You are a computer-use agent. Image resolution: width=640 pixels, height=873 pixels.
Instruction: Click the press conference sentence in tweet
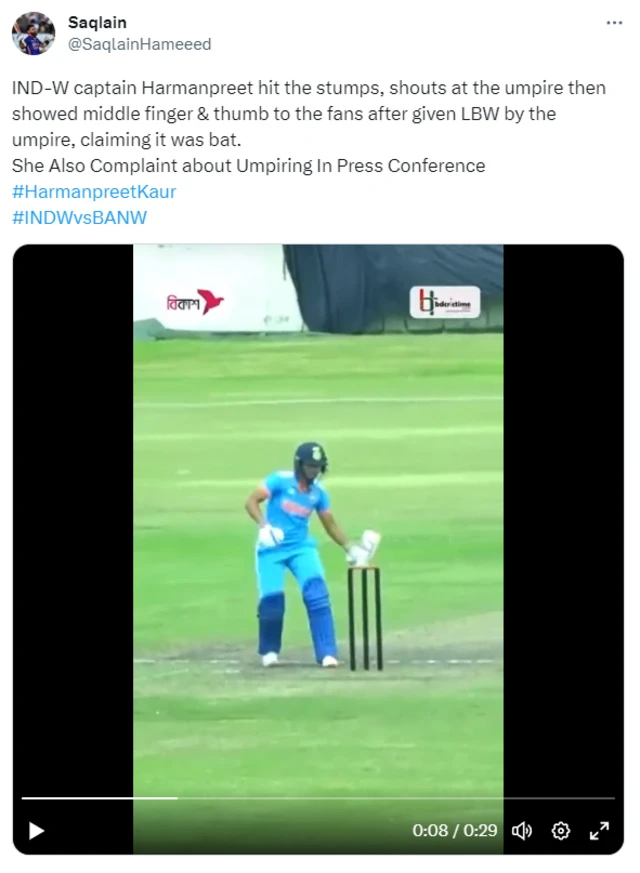click(x=249, y=165)
